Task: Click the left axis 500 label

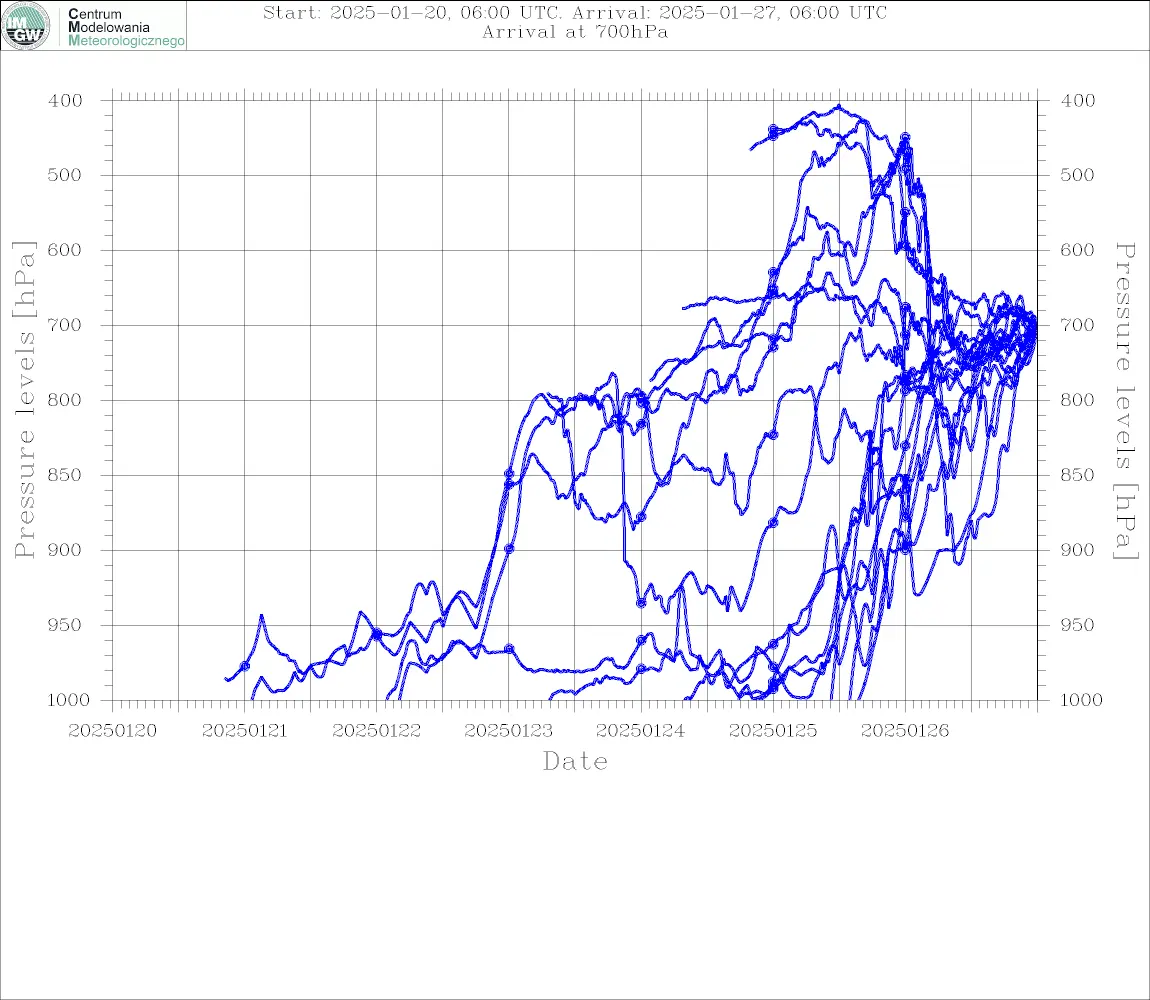Action: pos(65,175)
